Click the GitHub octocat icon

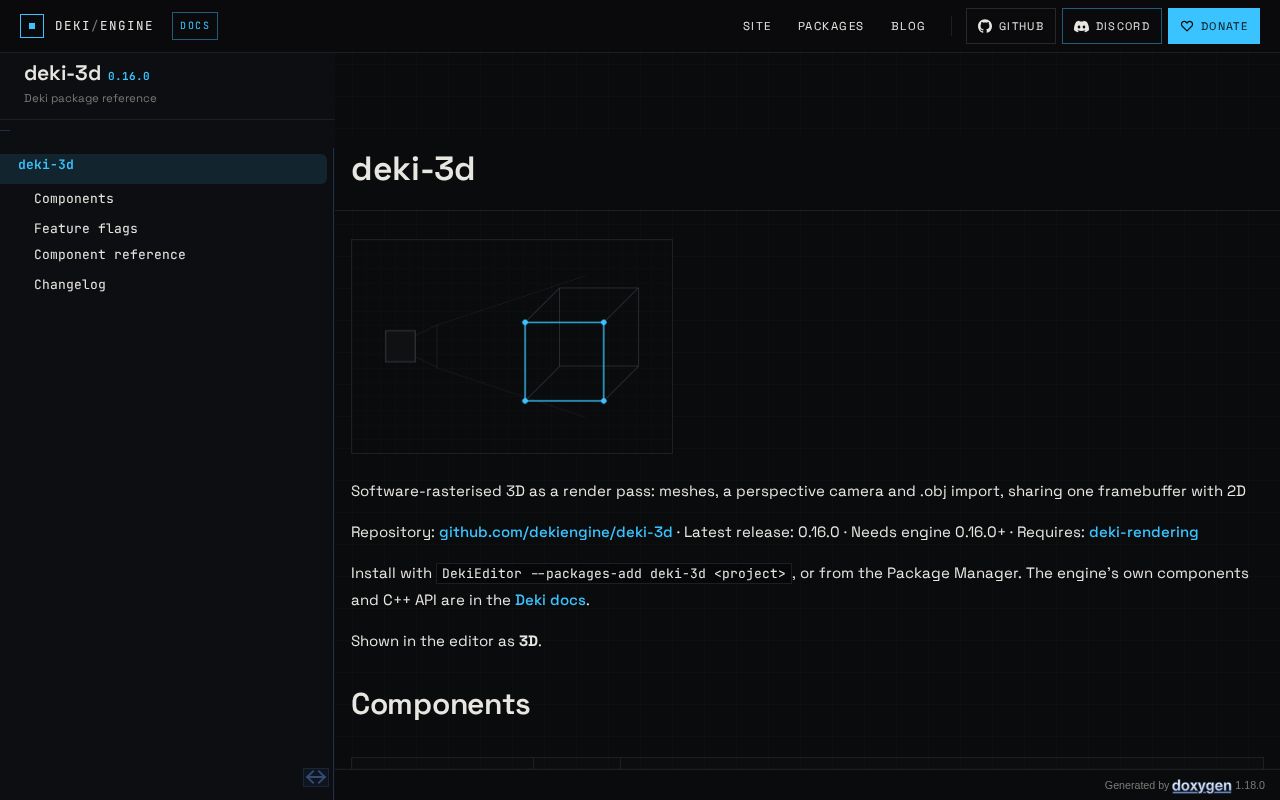[x=985, y=26]
